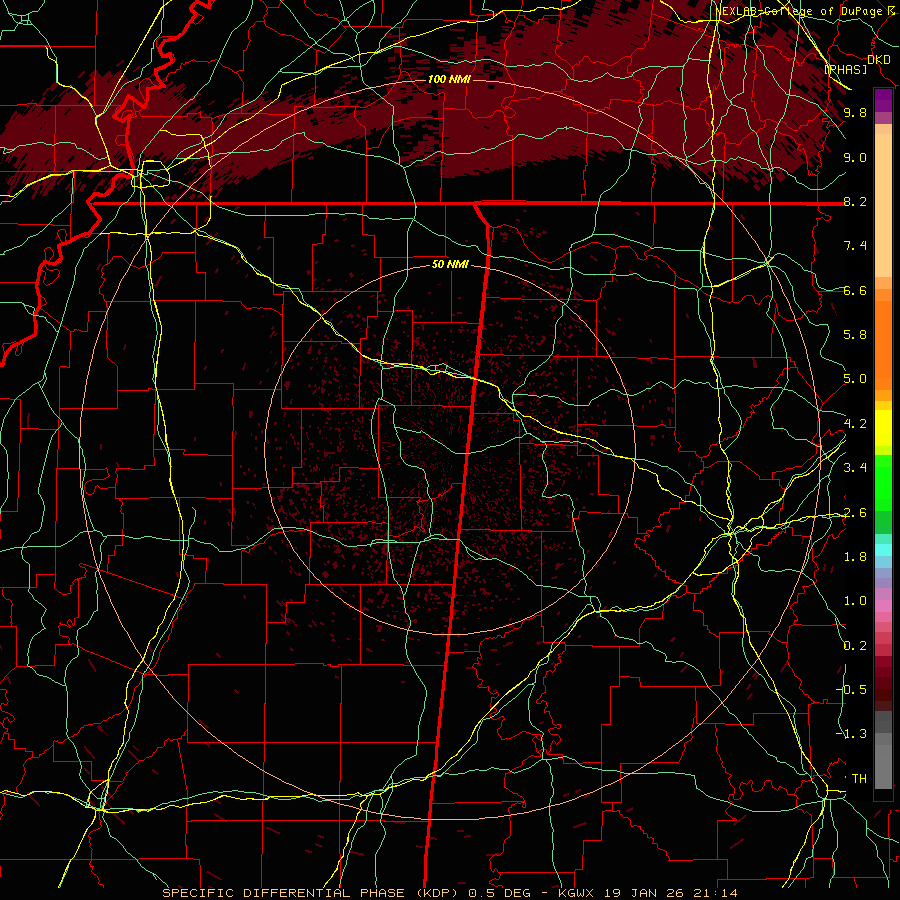Image resolution: width=900 pixels, height=900 pixels.
Task: Click the 9.8 value on the color scale
Action: click(x=855, y=112)
